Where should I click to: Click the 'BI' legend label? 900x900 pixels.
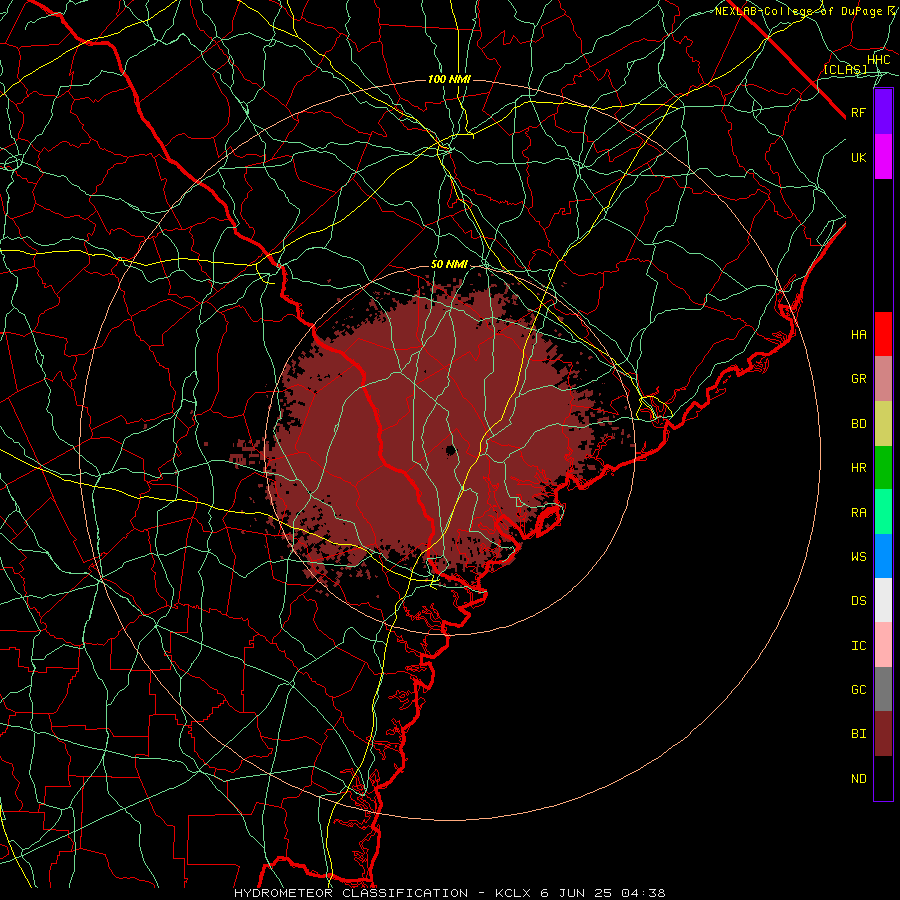point(858,734)
